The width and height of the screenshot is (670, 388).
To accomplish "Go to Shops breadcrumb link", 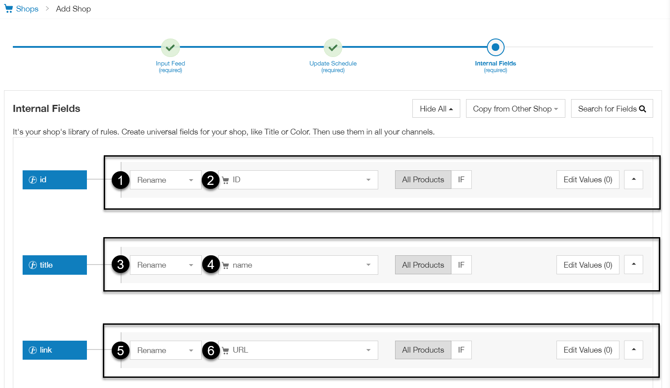I will (27, 9).
